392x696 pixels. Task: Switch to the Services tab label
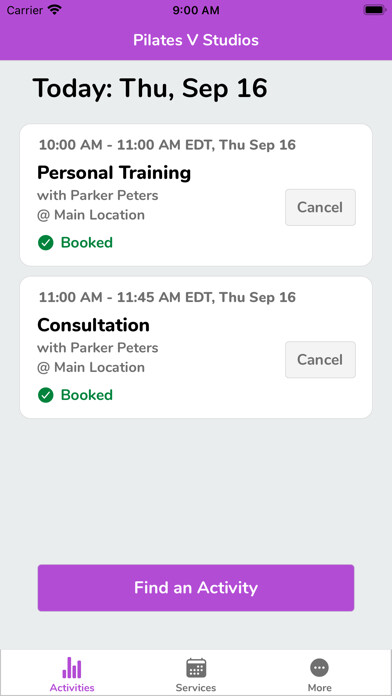tap(196, 688)
